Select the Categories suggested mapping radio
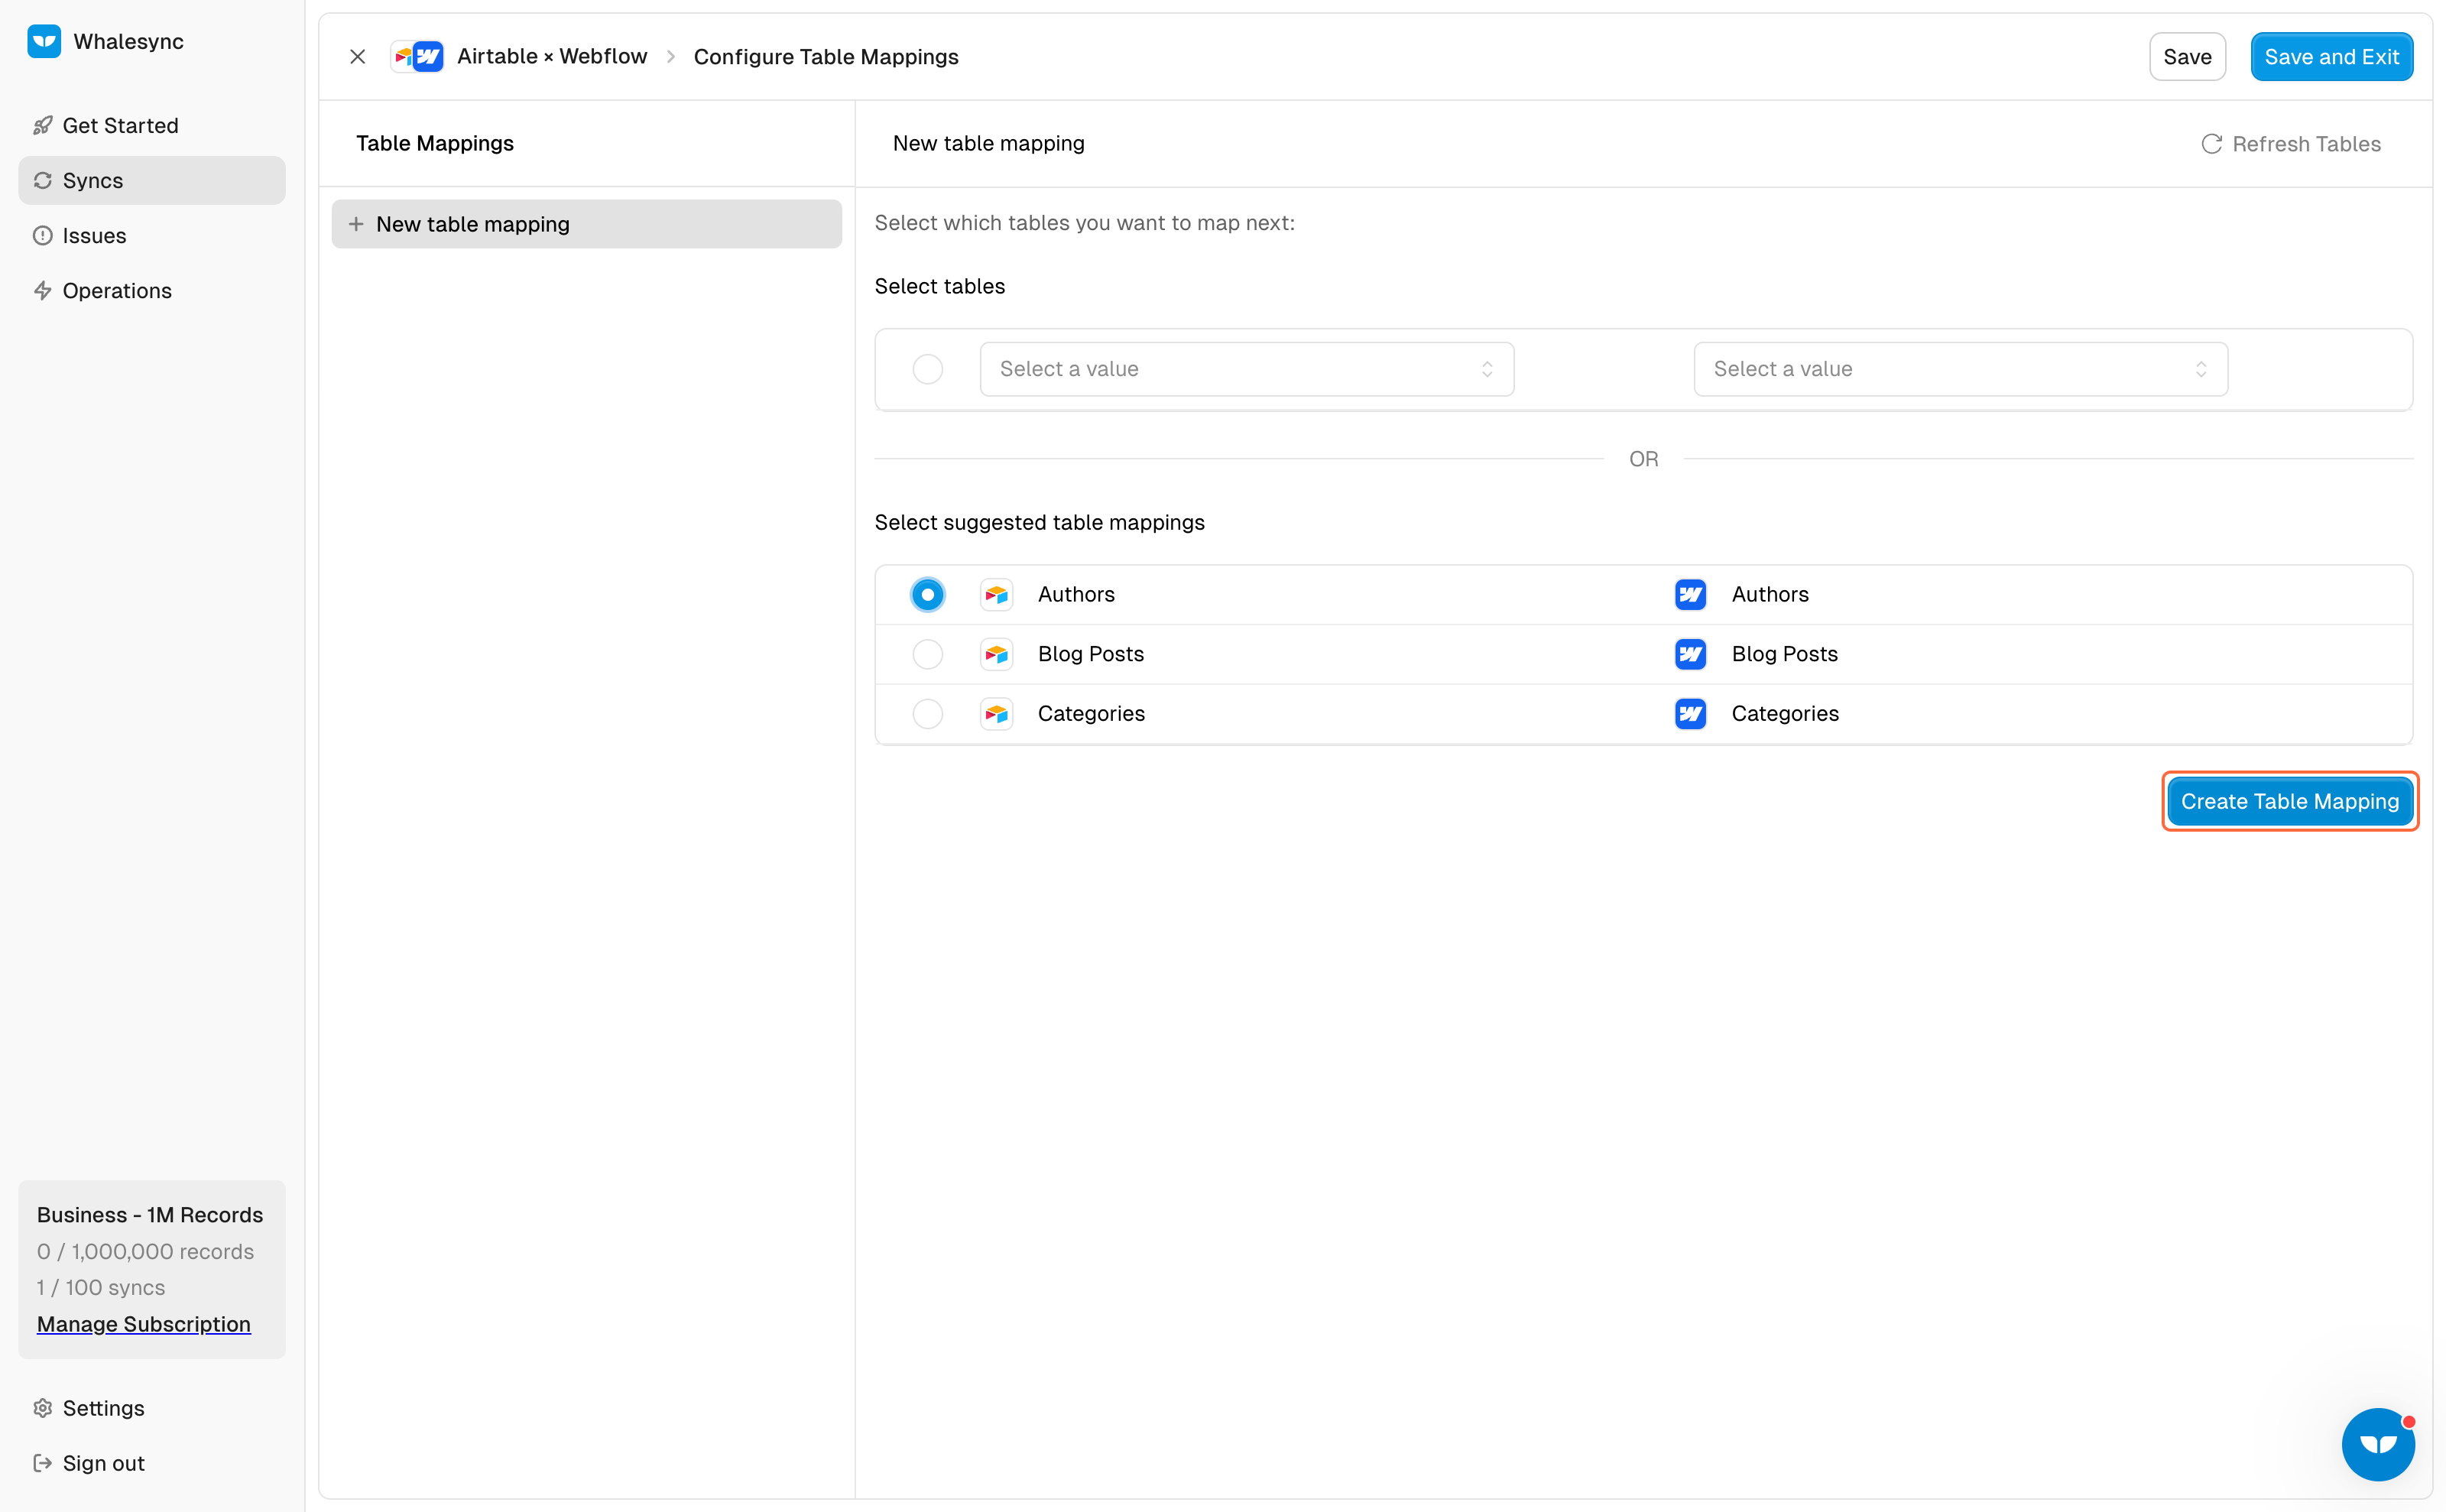The width and height of the screenshot is (2446, 1512). coord(928,714)
